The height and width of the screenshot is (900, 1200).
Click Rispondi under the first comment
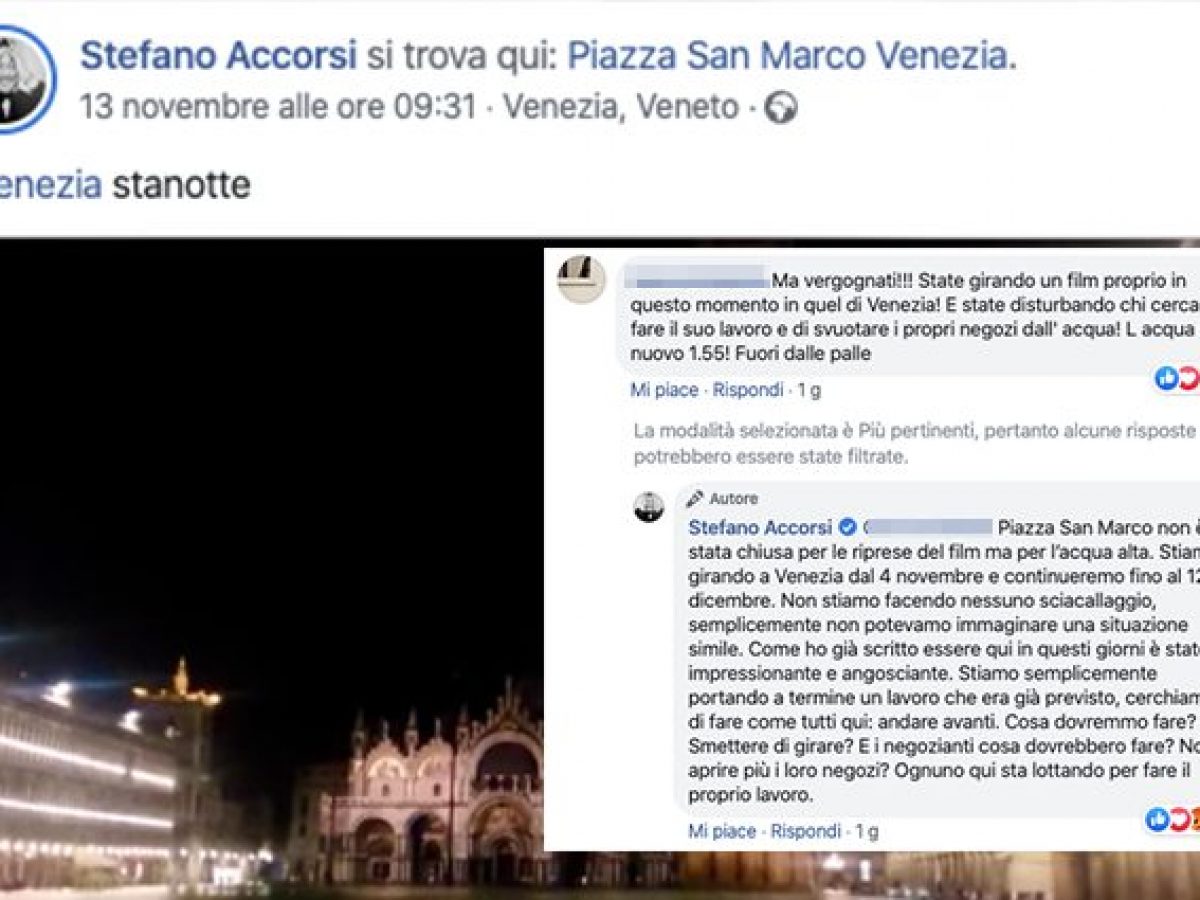pyautogui.click(x=748, y=390)
